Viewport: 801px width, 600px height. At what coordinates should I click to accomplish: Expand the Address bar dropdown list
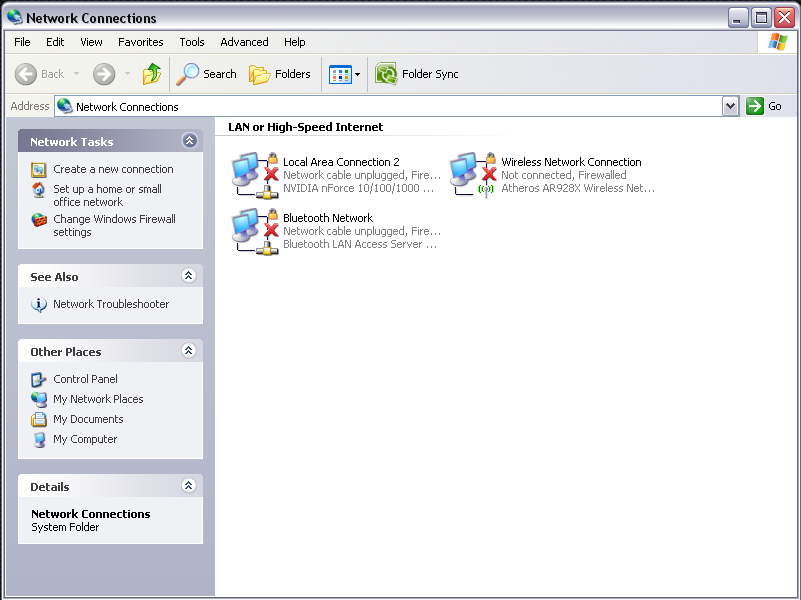point(731,106)
